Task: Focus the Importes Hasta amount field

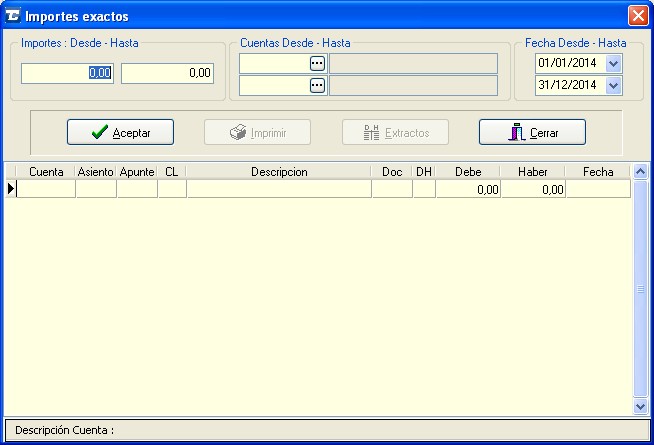Action: click(167, 73)
